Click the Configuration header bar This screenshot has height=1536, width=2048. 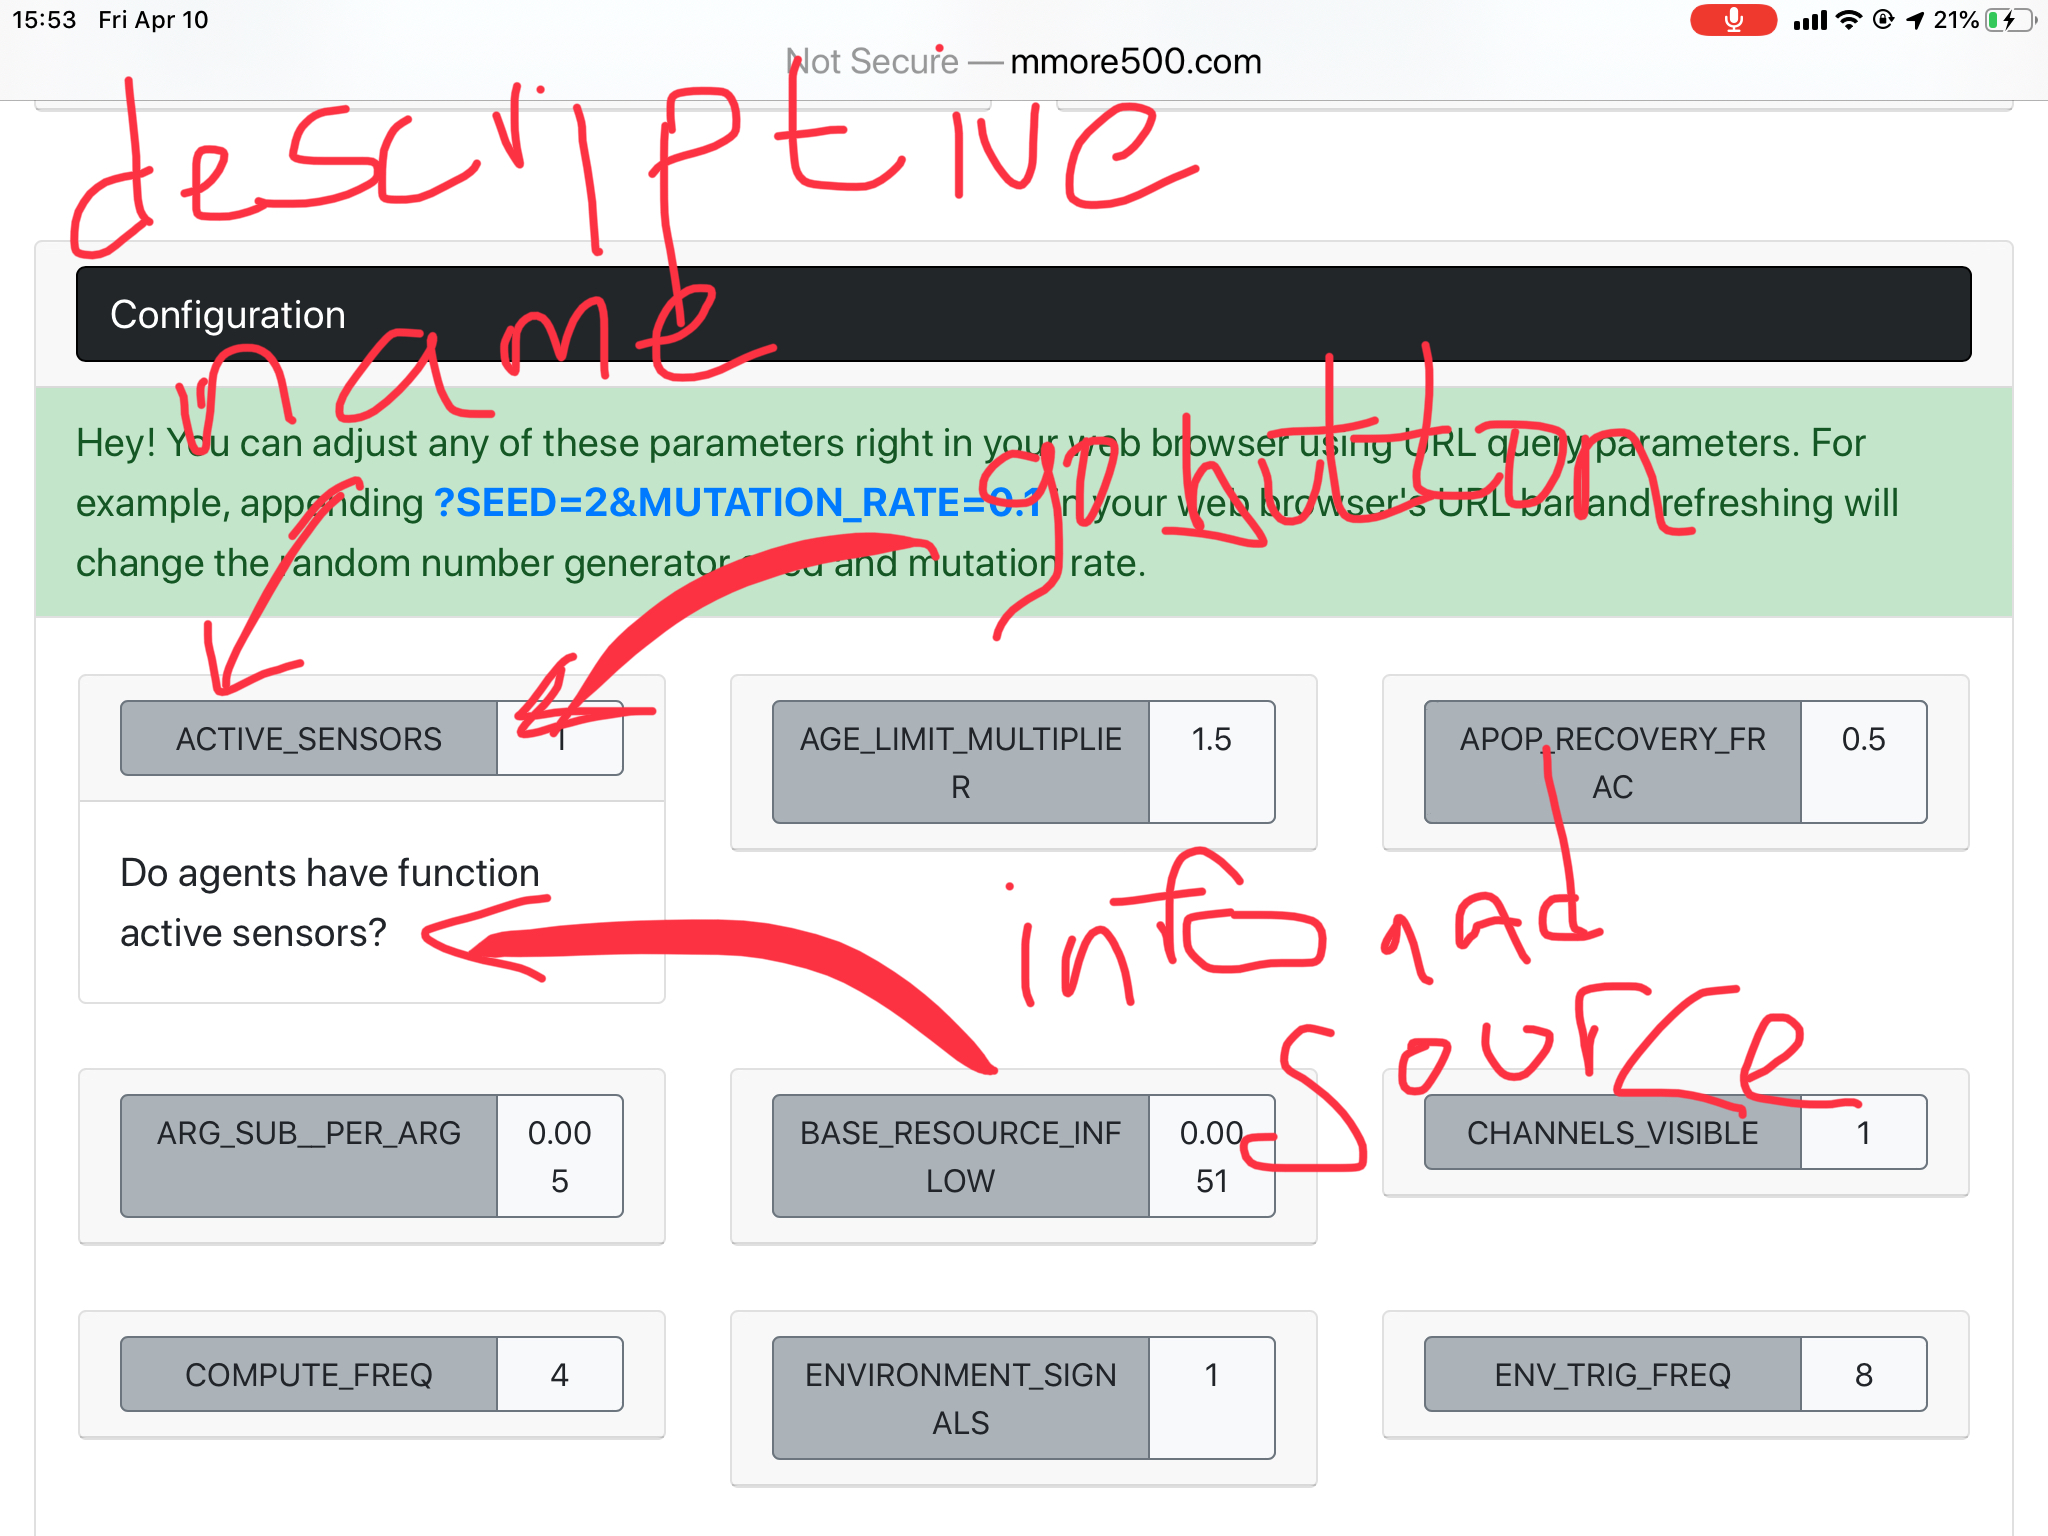1024,314
